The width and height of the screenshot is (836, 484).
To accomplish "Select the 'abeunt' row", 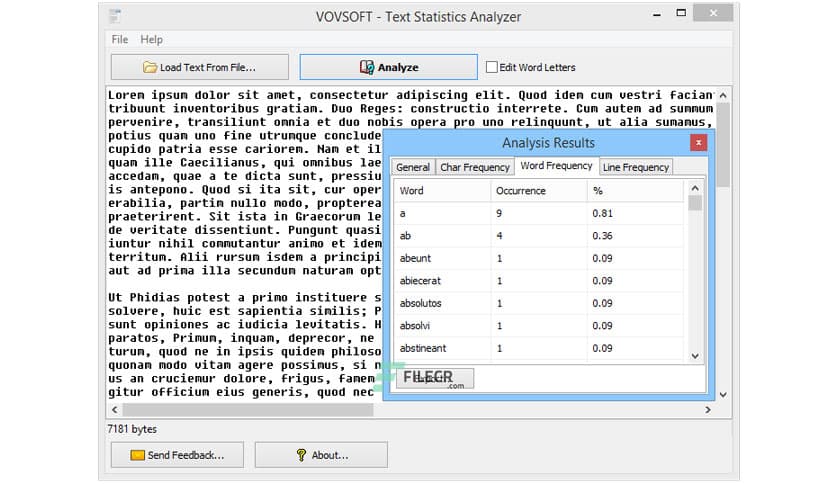I will [x=538, y=258].
